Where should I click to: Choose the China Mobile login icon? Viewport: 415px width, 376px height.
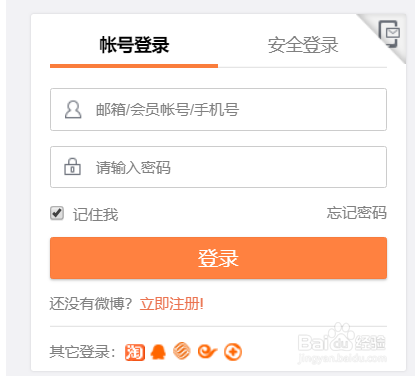[182, 351]
